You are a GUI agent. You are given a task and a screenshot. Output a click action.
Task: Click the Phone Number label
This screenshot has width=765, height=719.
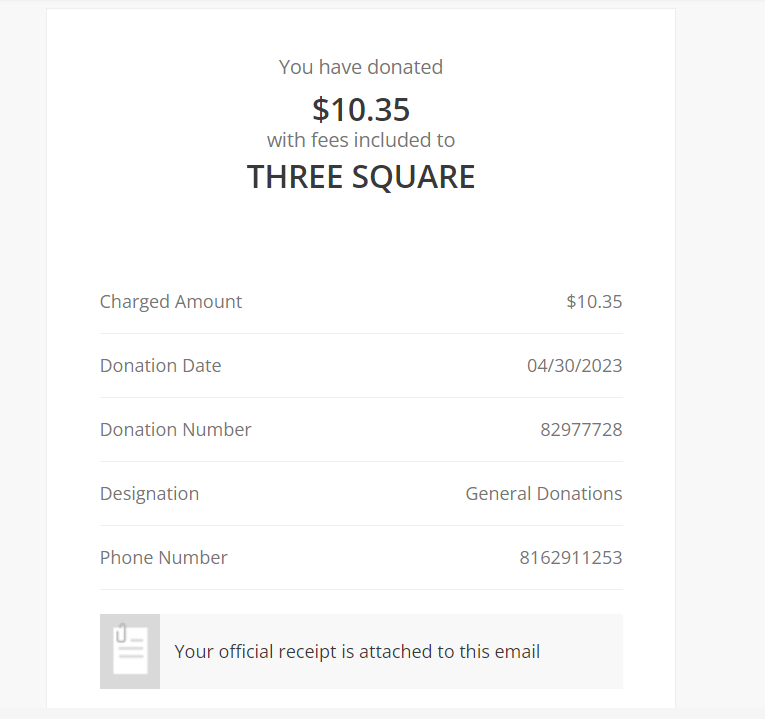click(x=164, y=558)
